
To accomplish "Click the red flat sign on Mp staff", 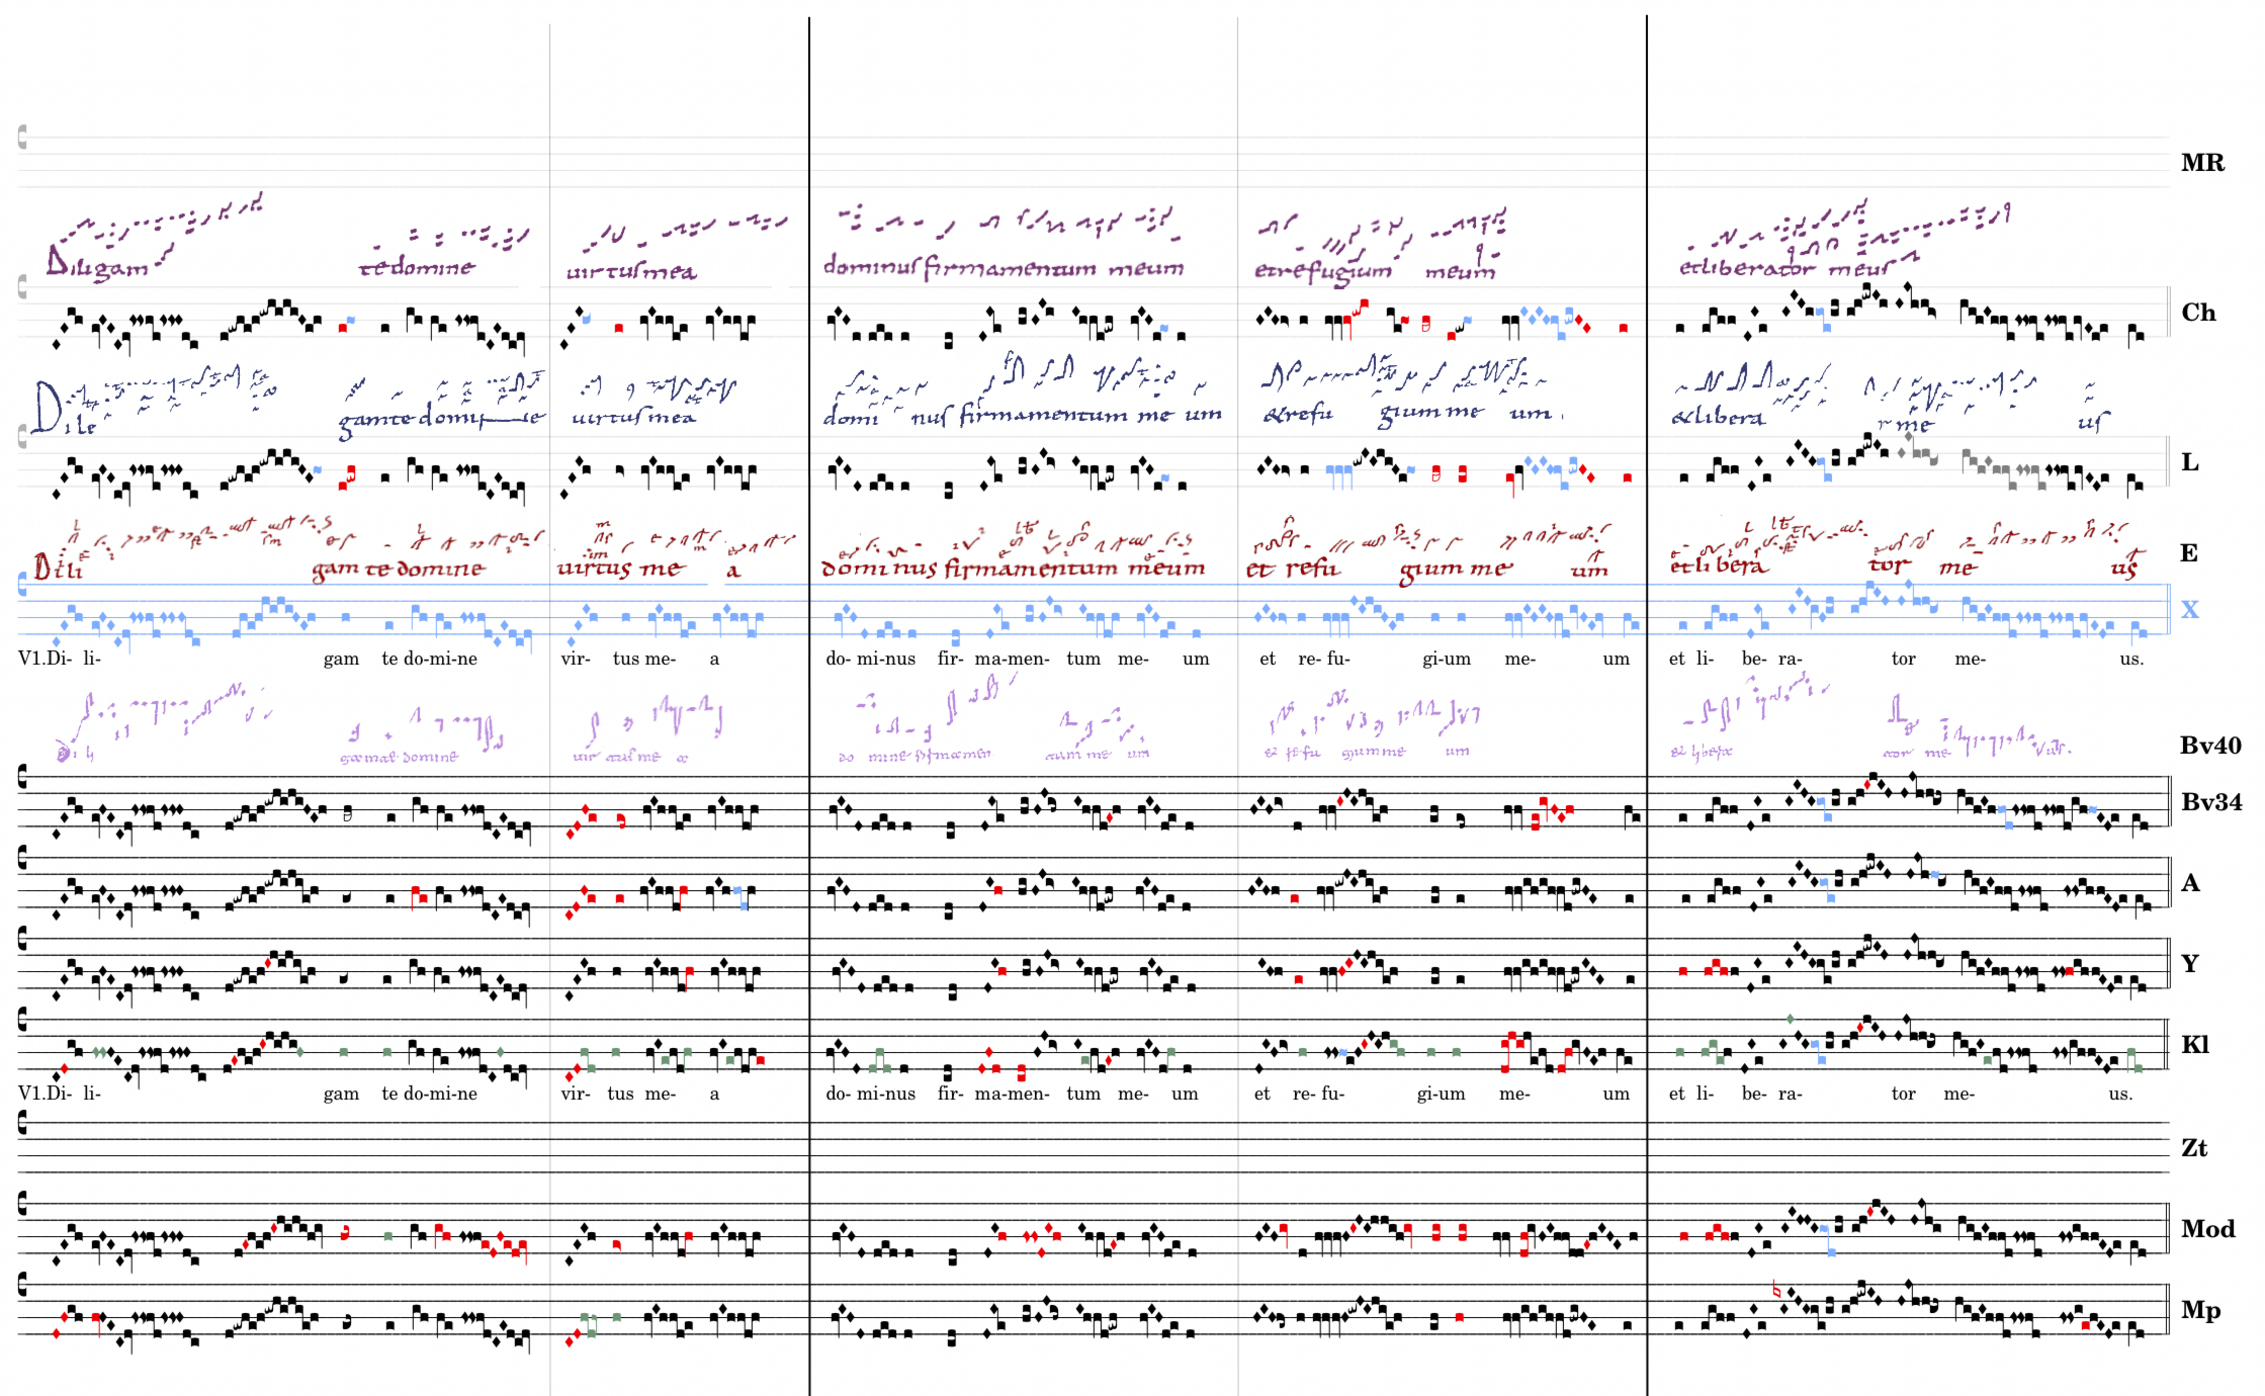I will pos(1776,1291).
